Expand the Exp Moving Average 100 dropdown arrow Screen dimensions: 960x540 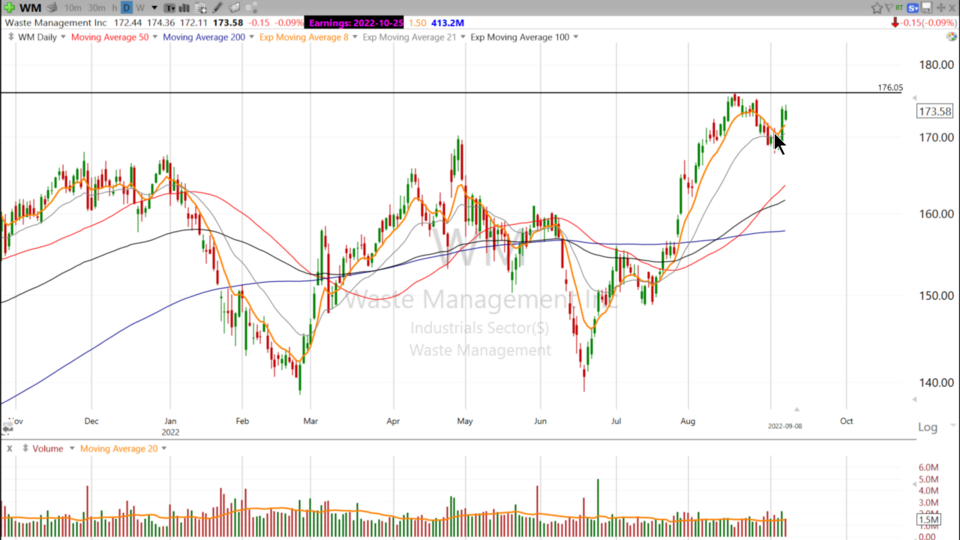[576, 37]
